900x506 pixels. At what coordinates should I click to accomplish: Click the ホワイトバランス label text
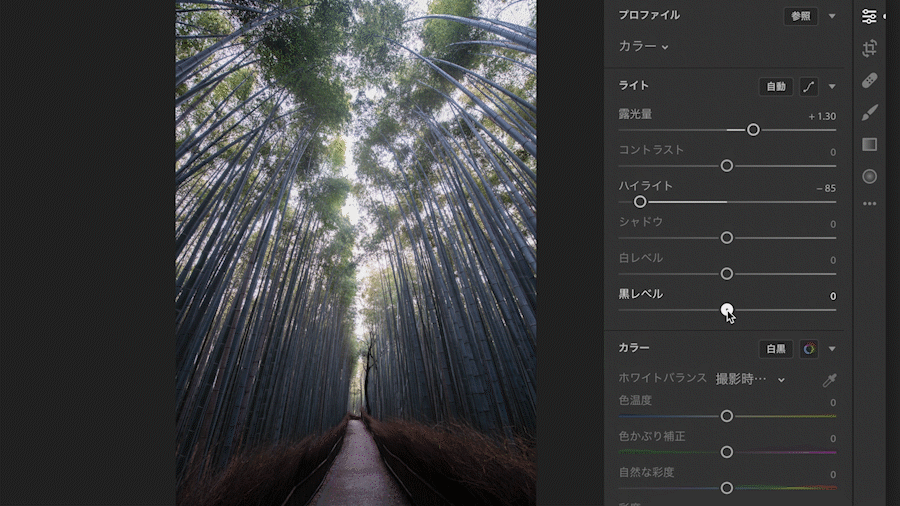click(662, 378)
